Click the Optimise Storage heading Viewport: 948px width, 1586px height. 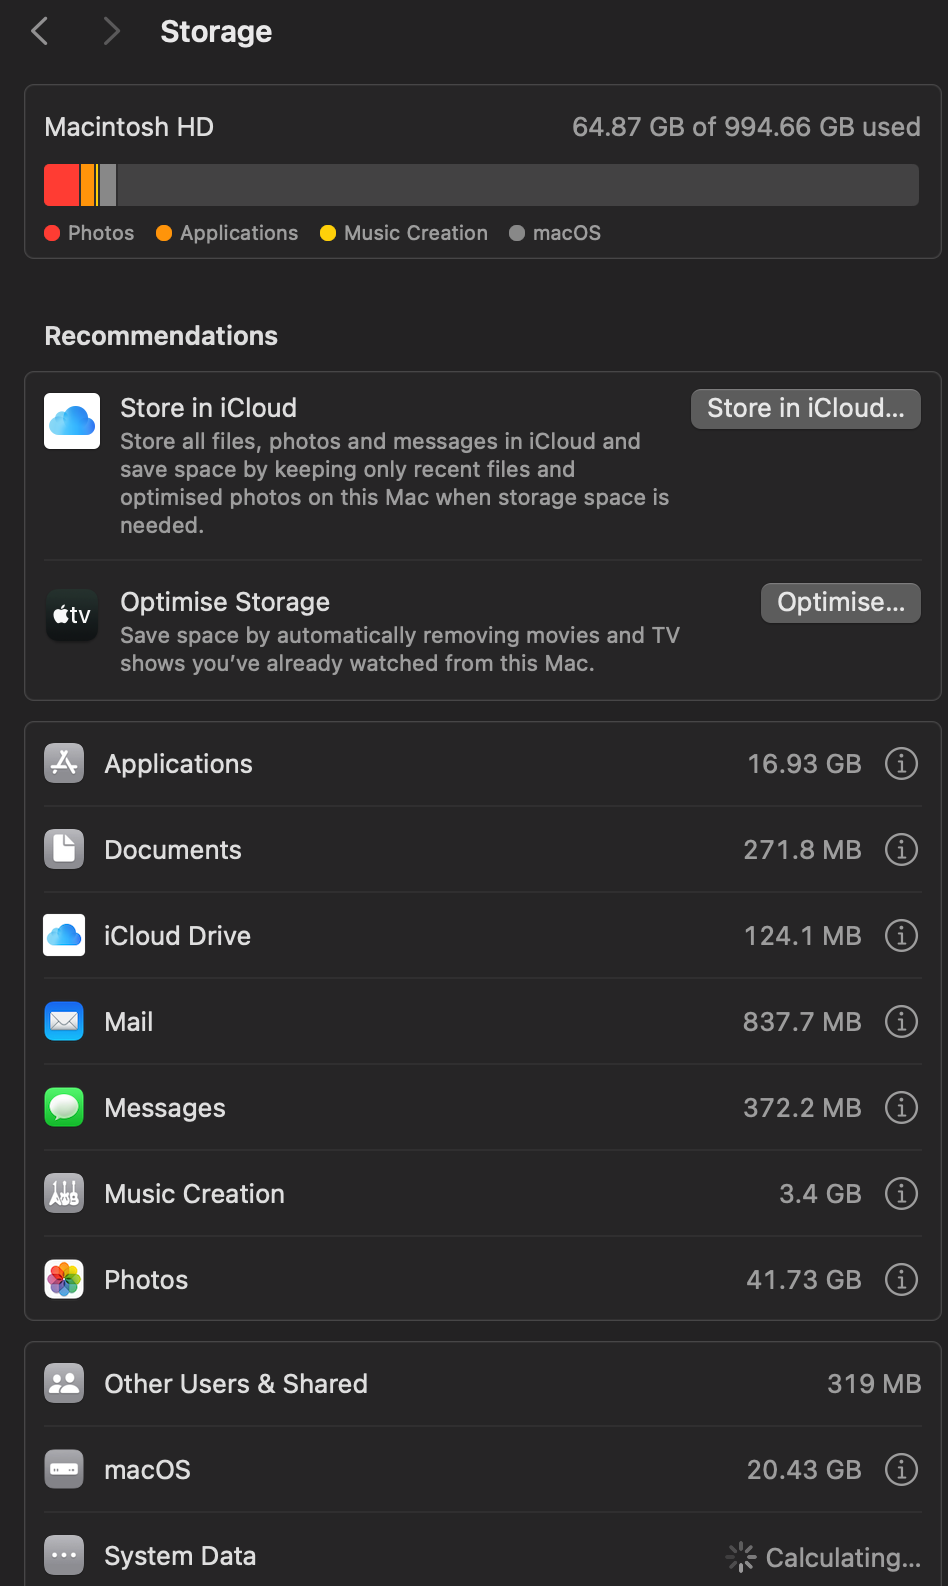click(x=225, y=602)
